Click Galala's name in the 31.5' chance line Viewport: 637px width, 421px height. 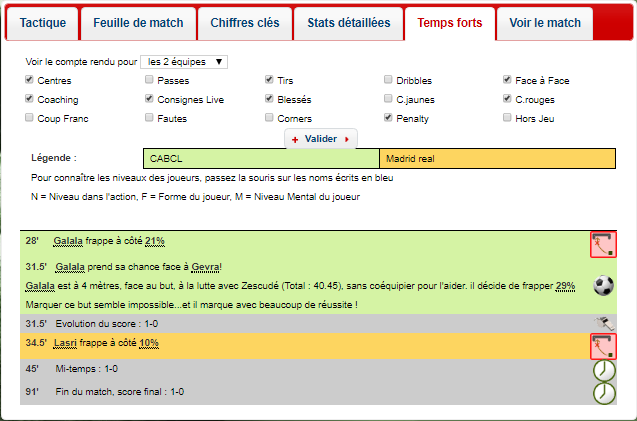70,267
